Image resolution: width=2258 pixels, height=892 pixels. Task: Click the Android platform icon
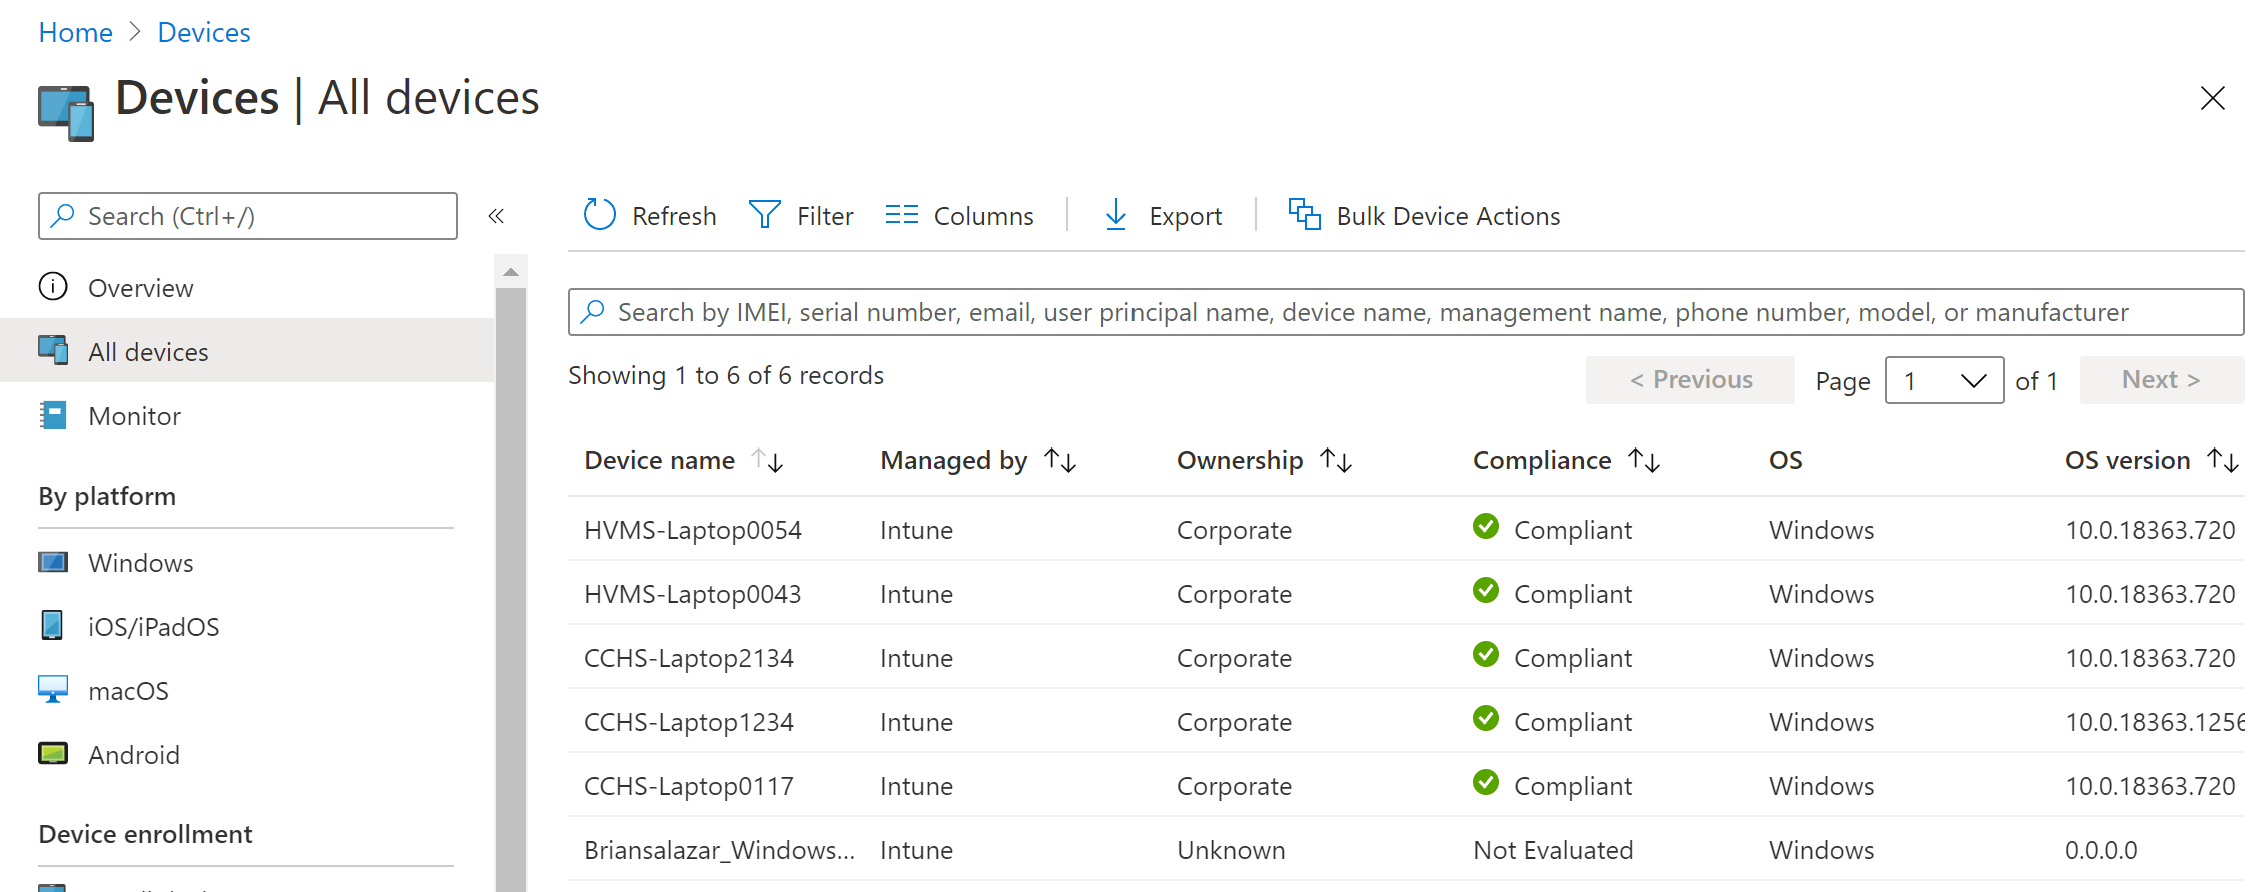[x=53, y=754]
